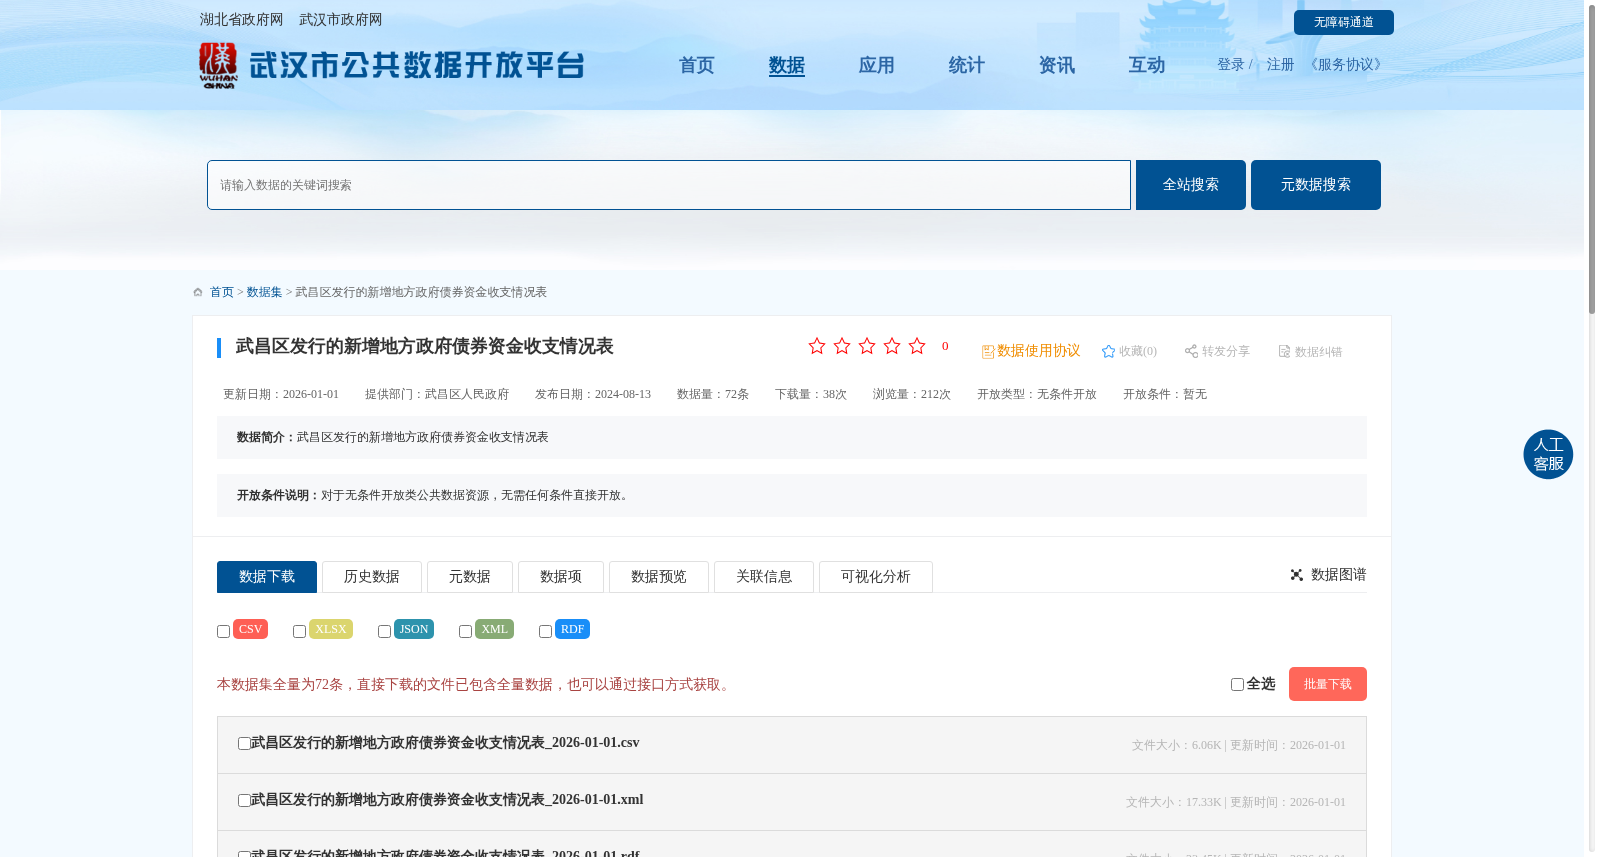Switch to the 元数据 tab
Image resolution: width=1600 pixels, height=857 pixels.
click(470, 577)
